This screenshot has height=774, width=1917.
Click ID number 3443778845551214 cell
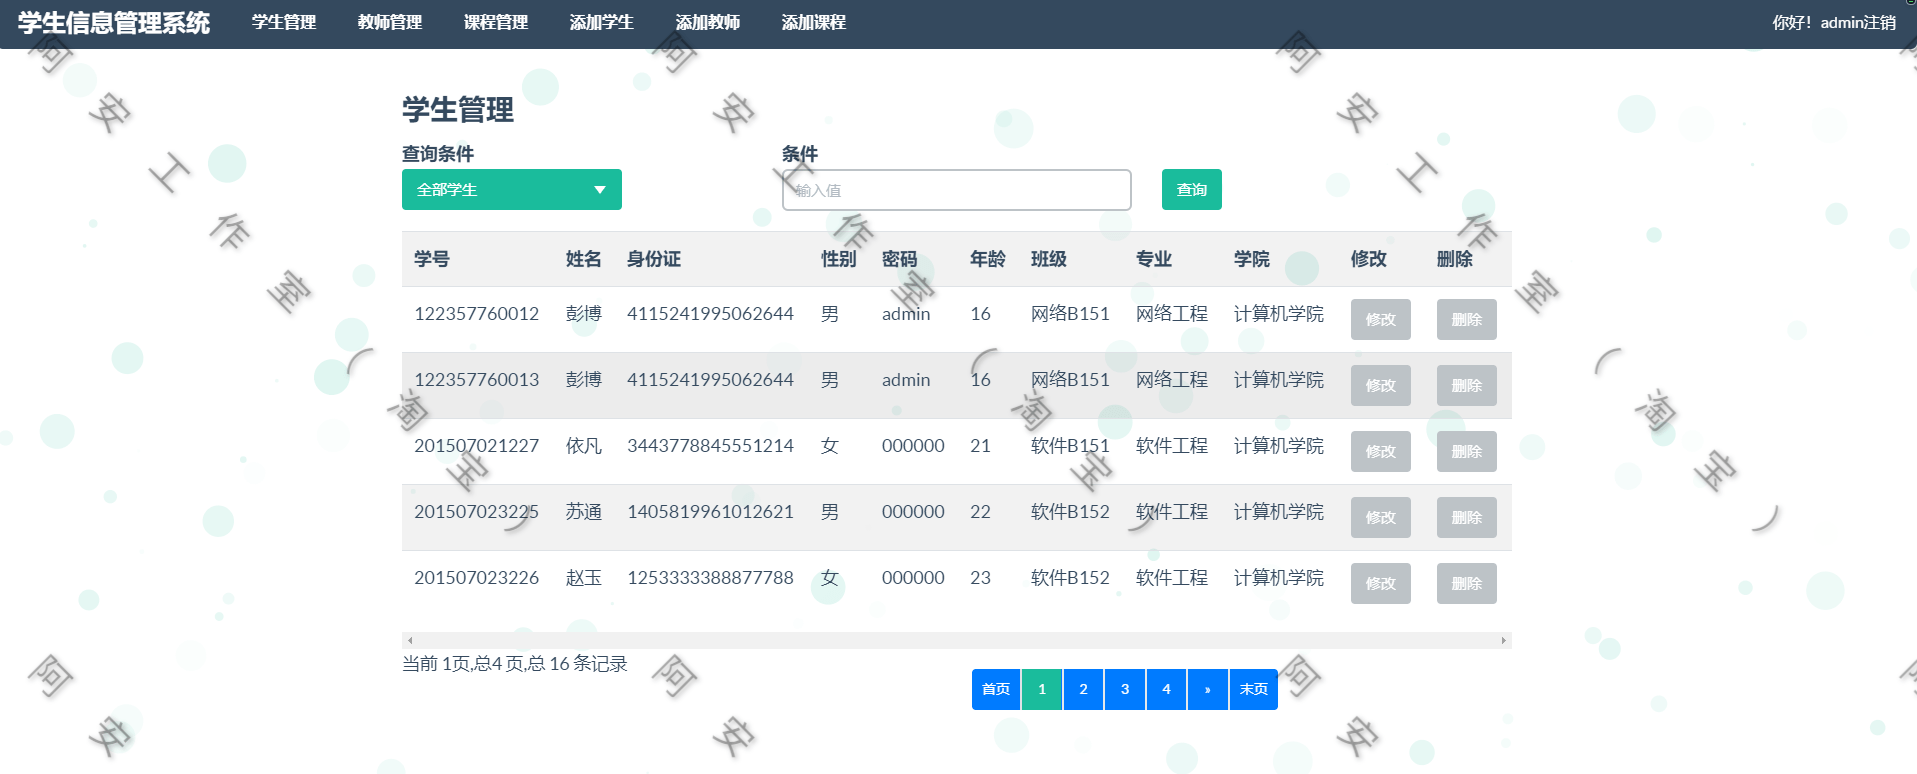[x=710, y=446]
